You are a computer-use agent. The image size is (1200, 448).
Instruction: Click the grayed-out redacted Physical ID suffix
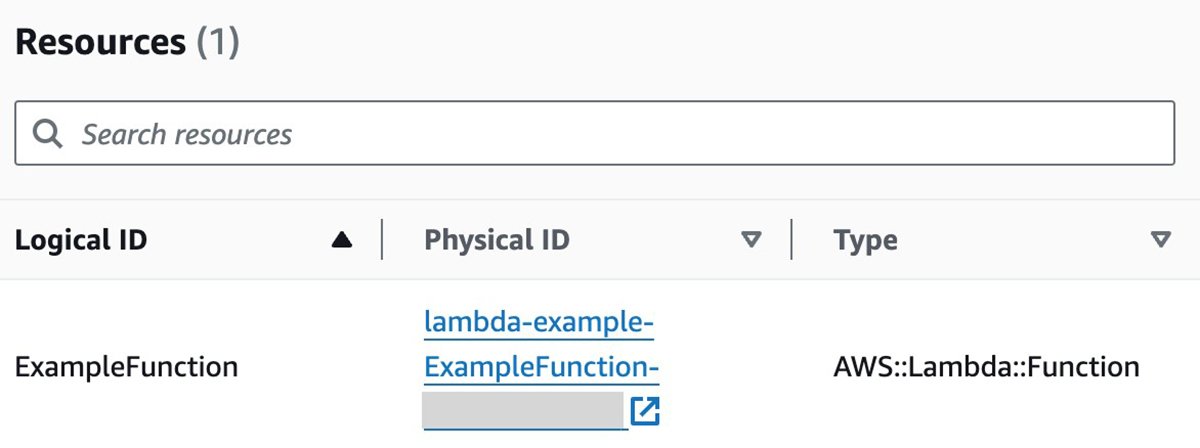tap(522, 410)
